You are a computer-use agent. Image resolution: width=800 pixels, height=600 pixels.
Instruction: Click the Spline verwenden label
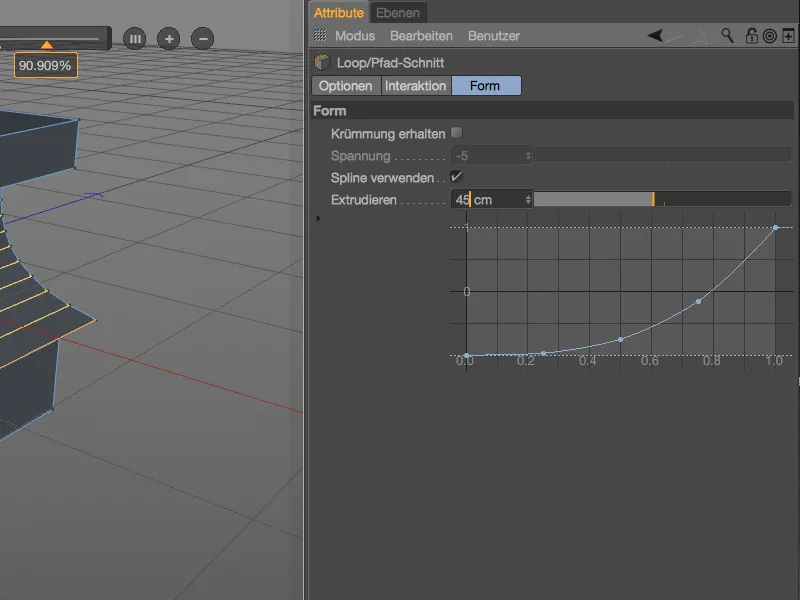coord(382,178)
